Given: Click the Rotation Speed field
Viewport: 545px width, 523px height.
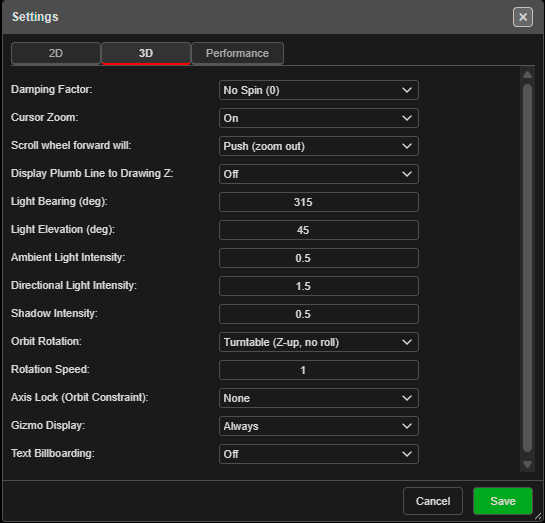Looking at the screenshot, I should pos(319,370).
